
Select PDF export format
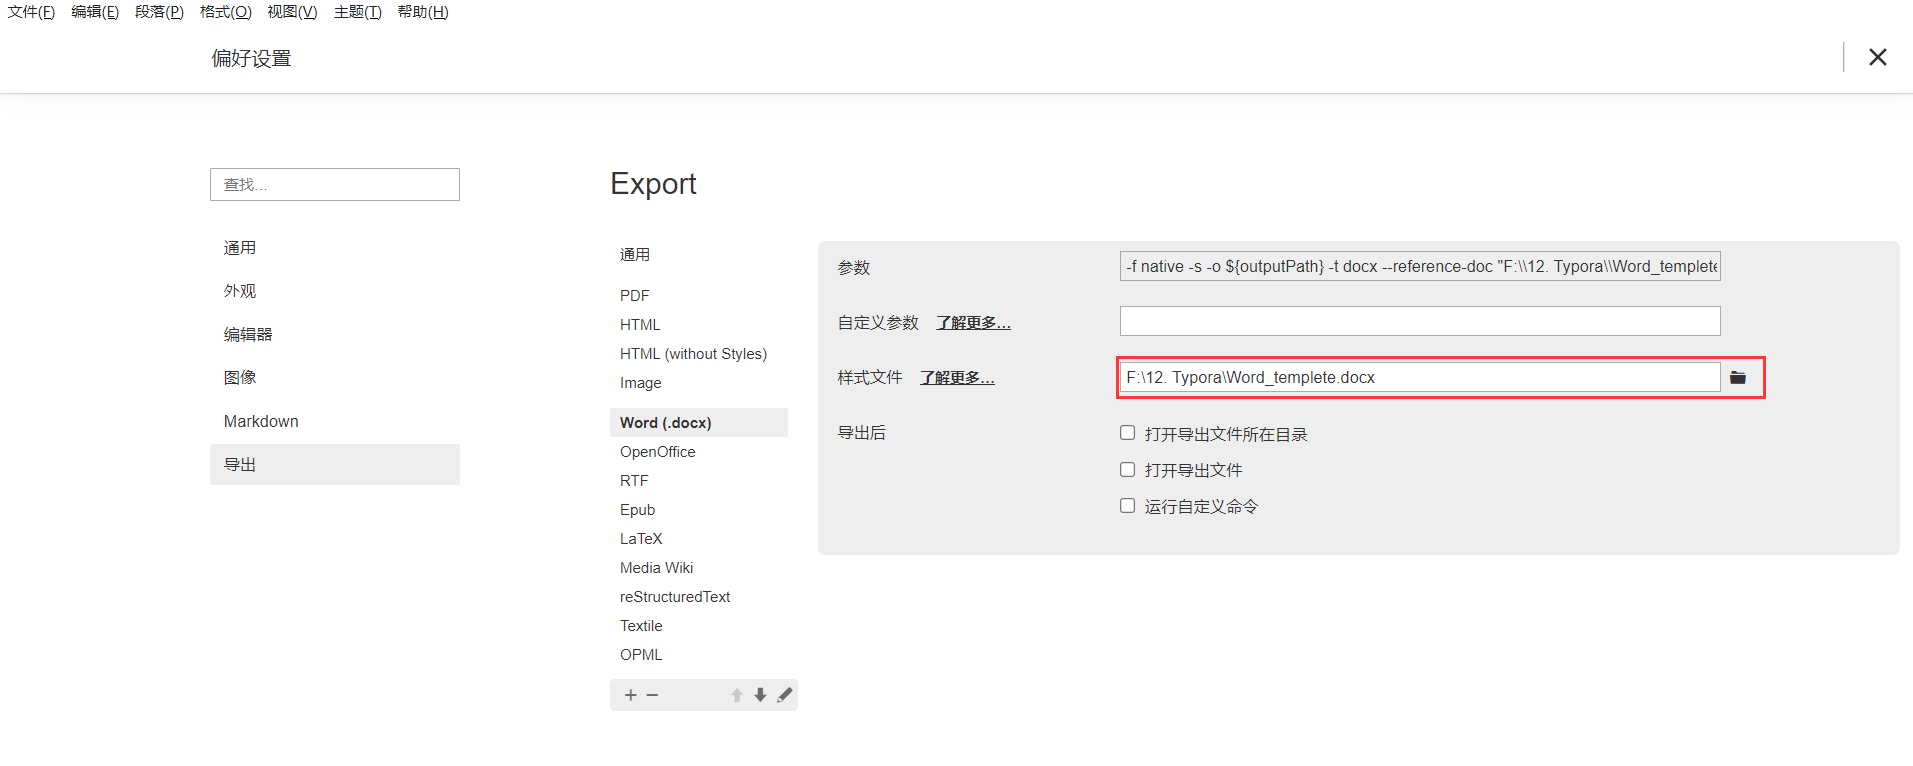tap(699, 295)
